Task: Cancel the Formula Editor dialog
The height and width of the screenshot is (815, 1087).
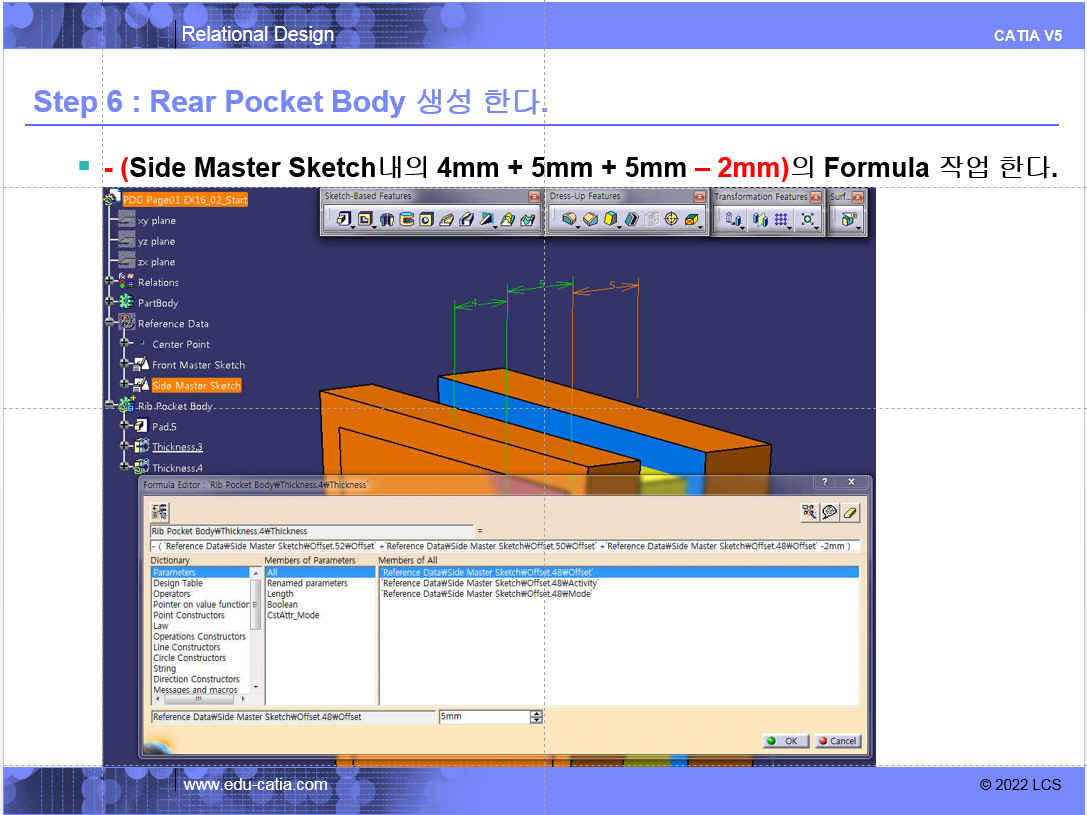Action: tap(837, 741)
